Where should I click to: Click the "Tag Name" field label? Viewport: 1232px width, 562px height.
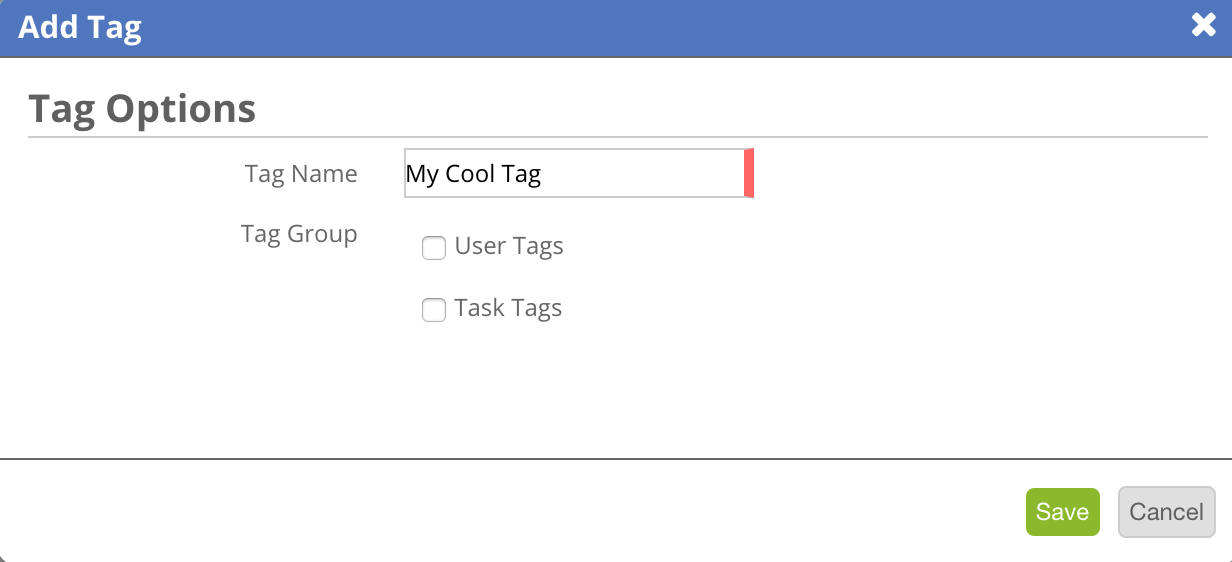pyautogui.click(x=301, y=174)
